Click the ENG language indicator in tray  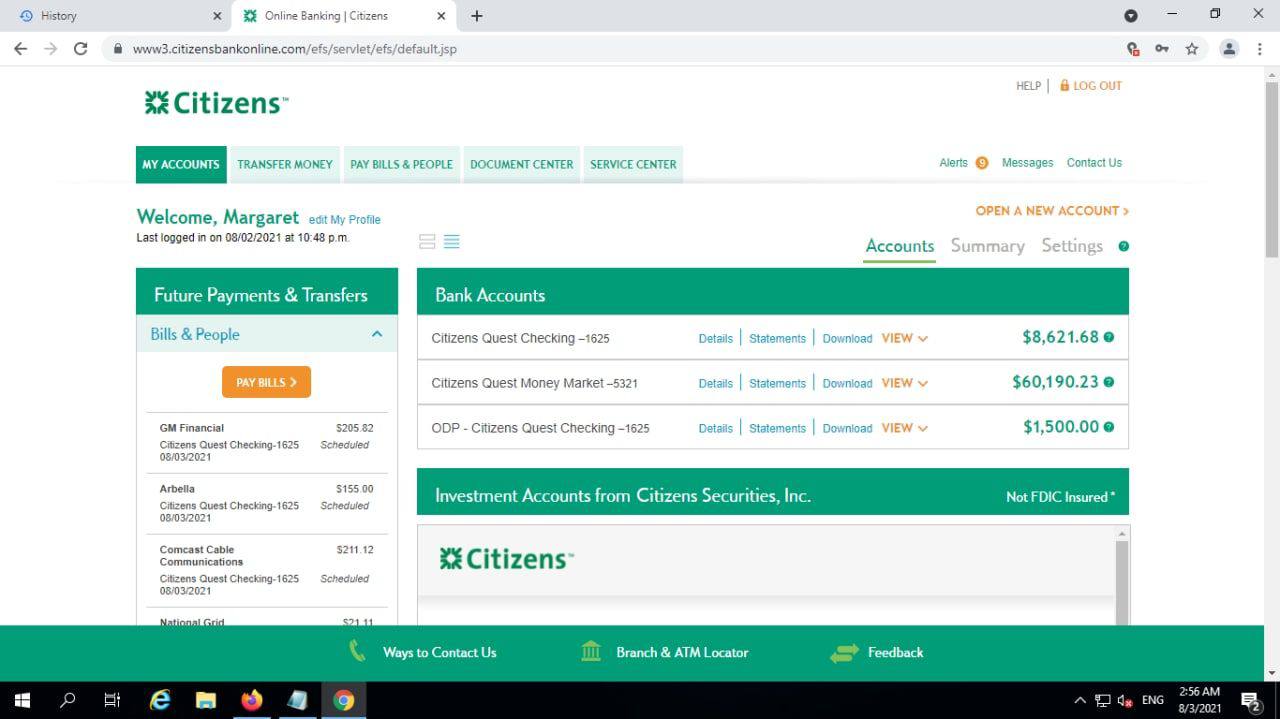tap(1152, 700)
